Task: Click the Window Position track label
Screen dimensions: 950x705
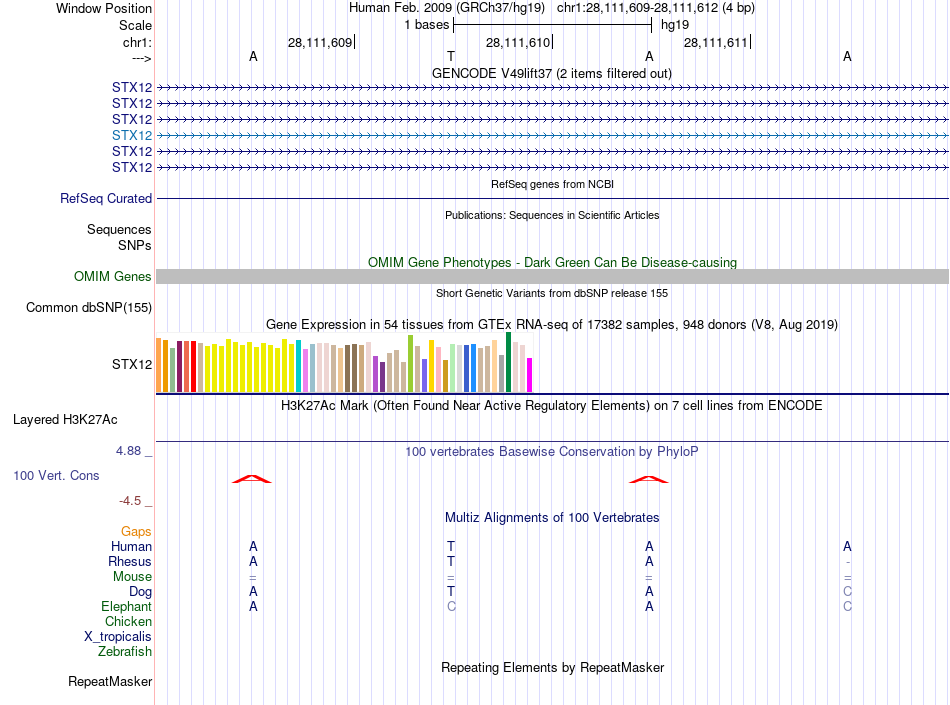Action: point(104,8)
